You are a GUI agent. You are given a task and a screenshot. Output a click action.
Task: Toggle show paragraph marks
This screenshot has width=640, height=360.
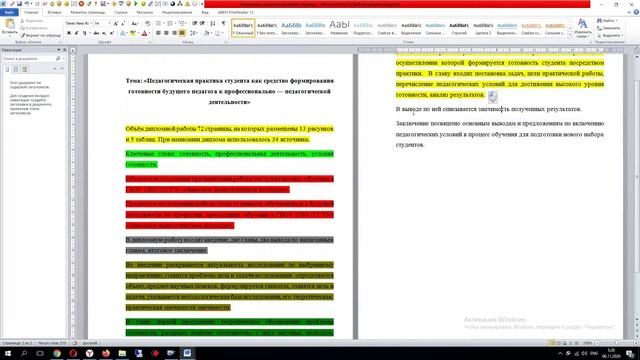223,24
